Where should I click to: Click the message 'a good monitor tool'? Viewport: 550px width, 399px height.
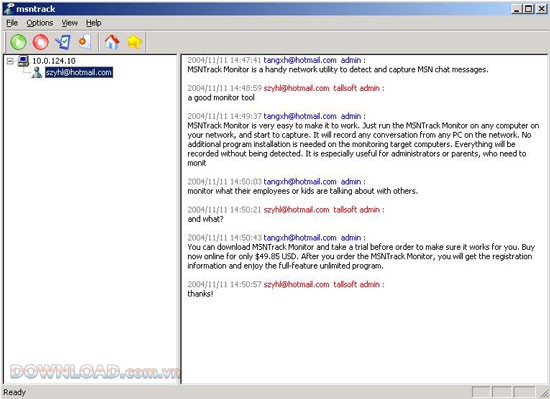221,97
